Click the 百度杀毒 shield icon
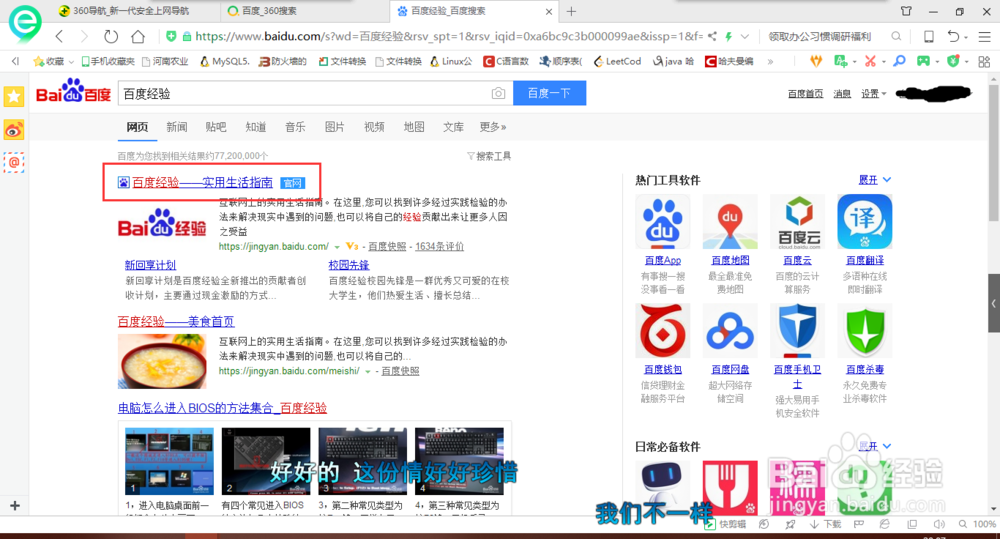This screenshot has width=1000, height=539. point(865,331)
